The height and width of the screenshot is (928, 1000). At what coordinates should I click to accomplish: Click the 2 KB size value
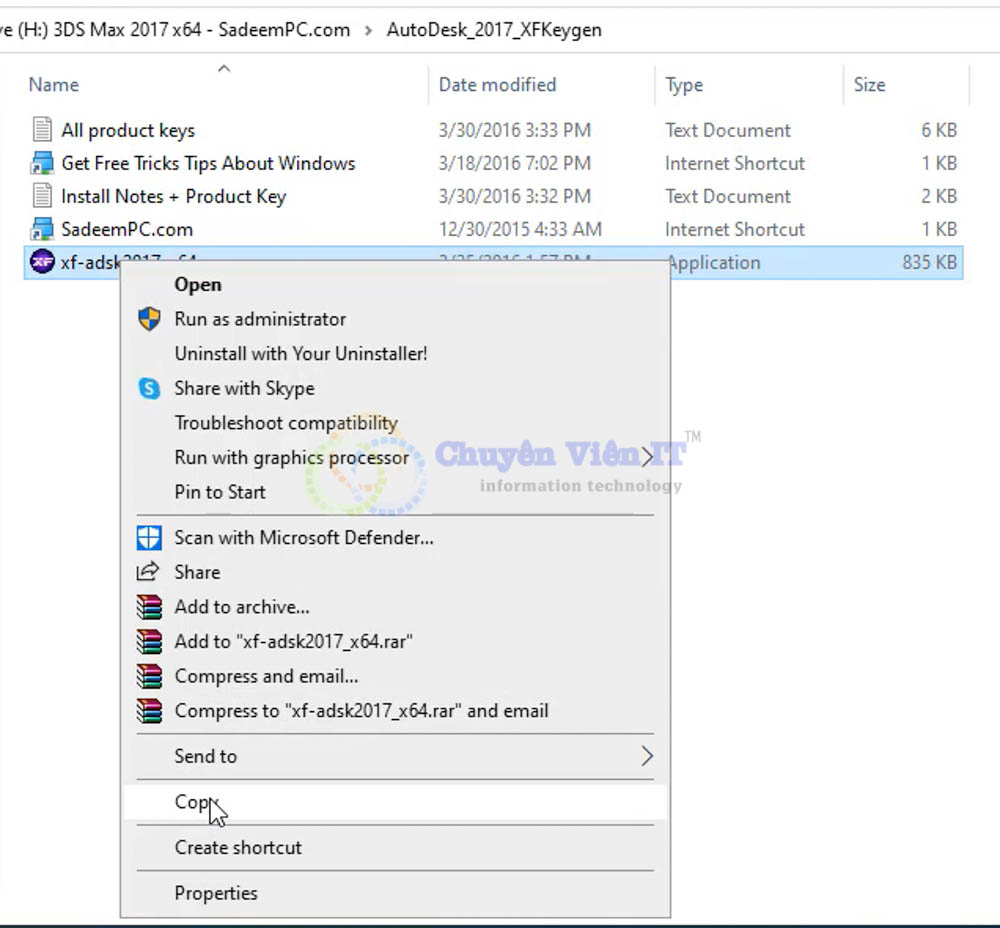coord(939,196)
